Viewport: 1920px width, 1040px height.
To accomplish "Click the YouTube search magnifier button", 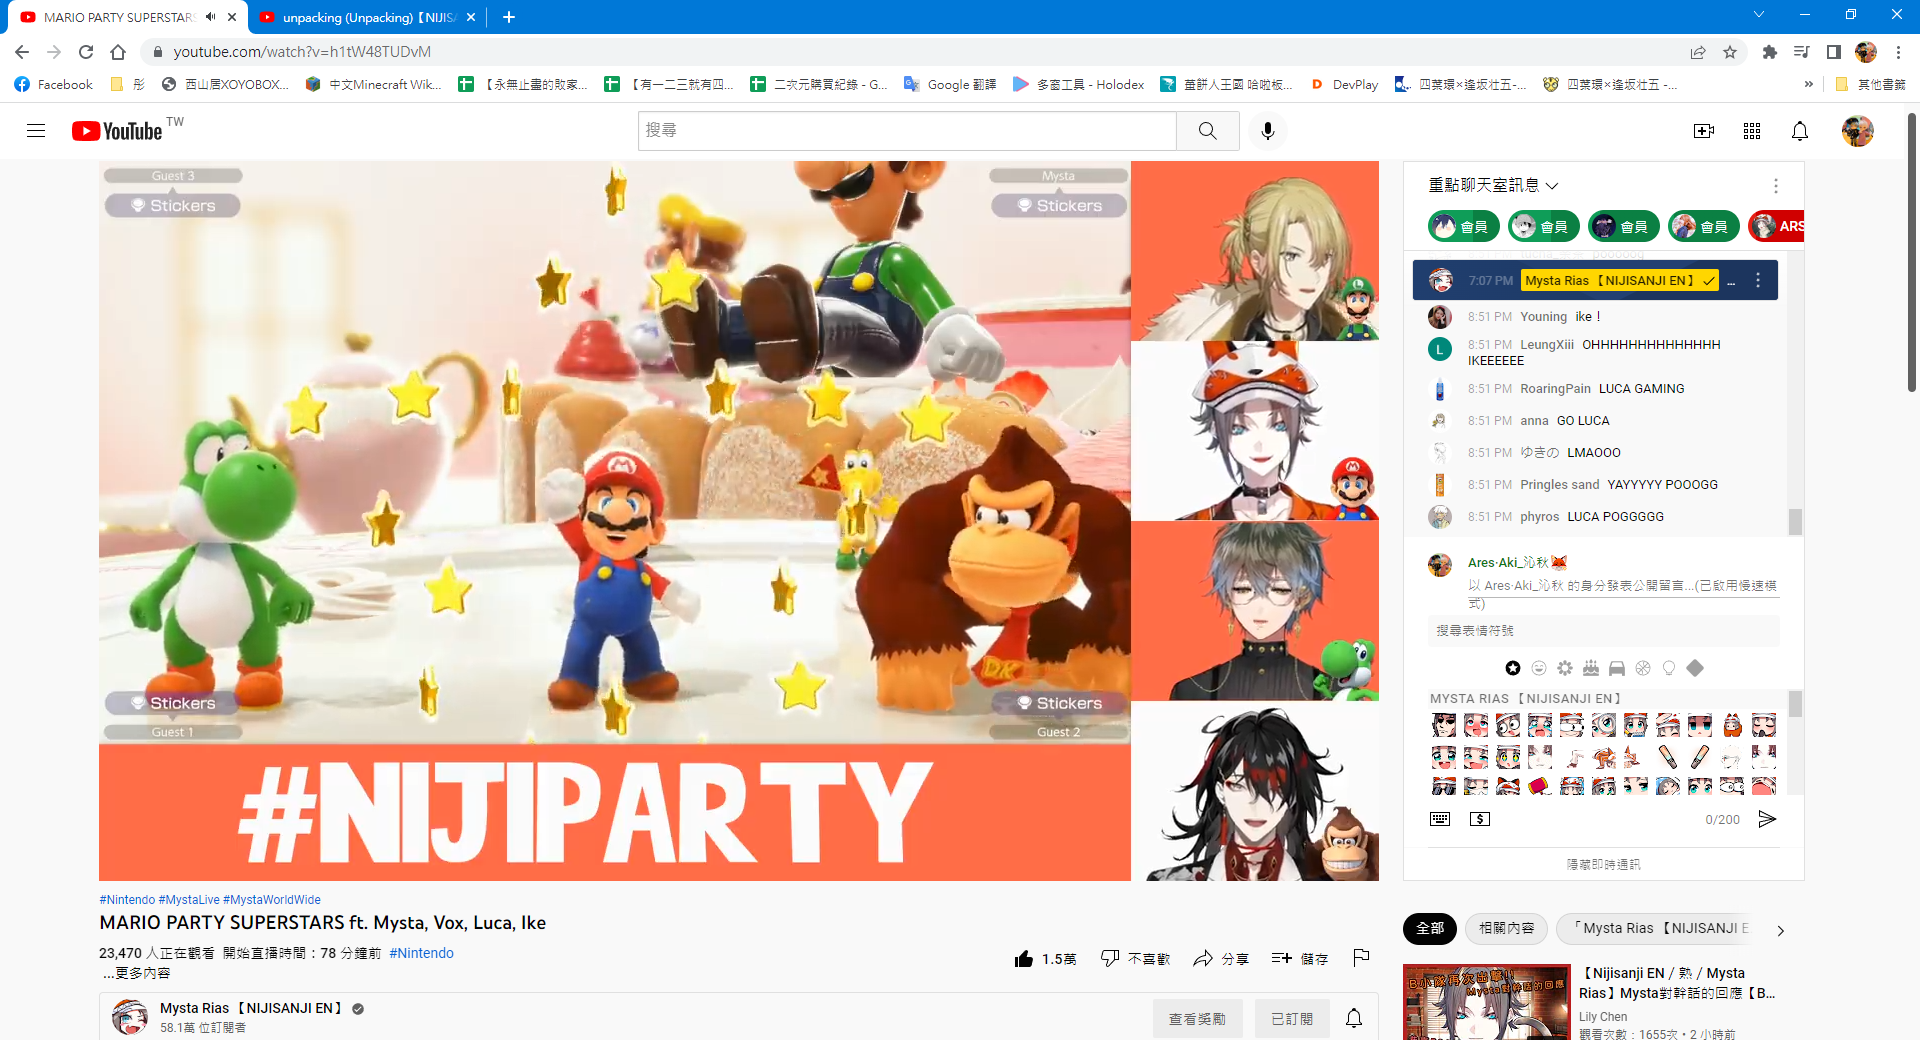I will pos(1208,131).
